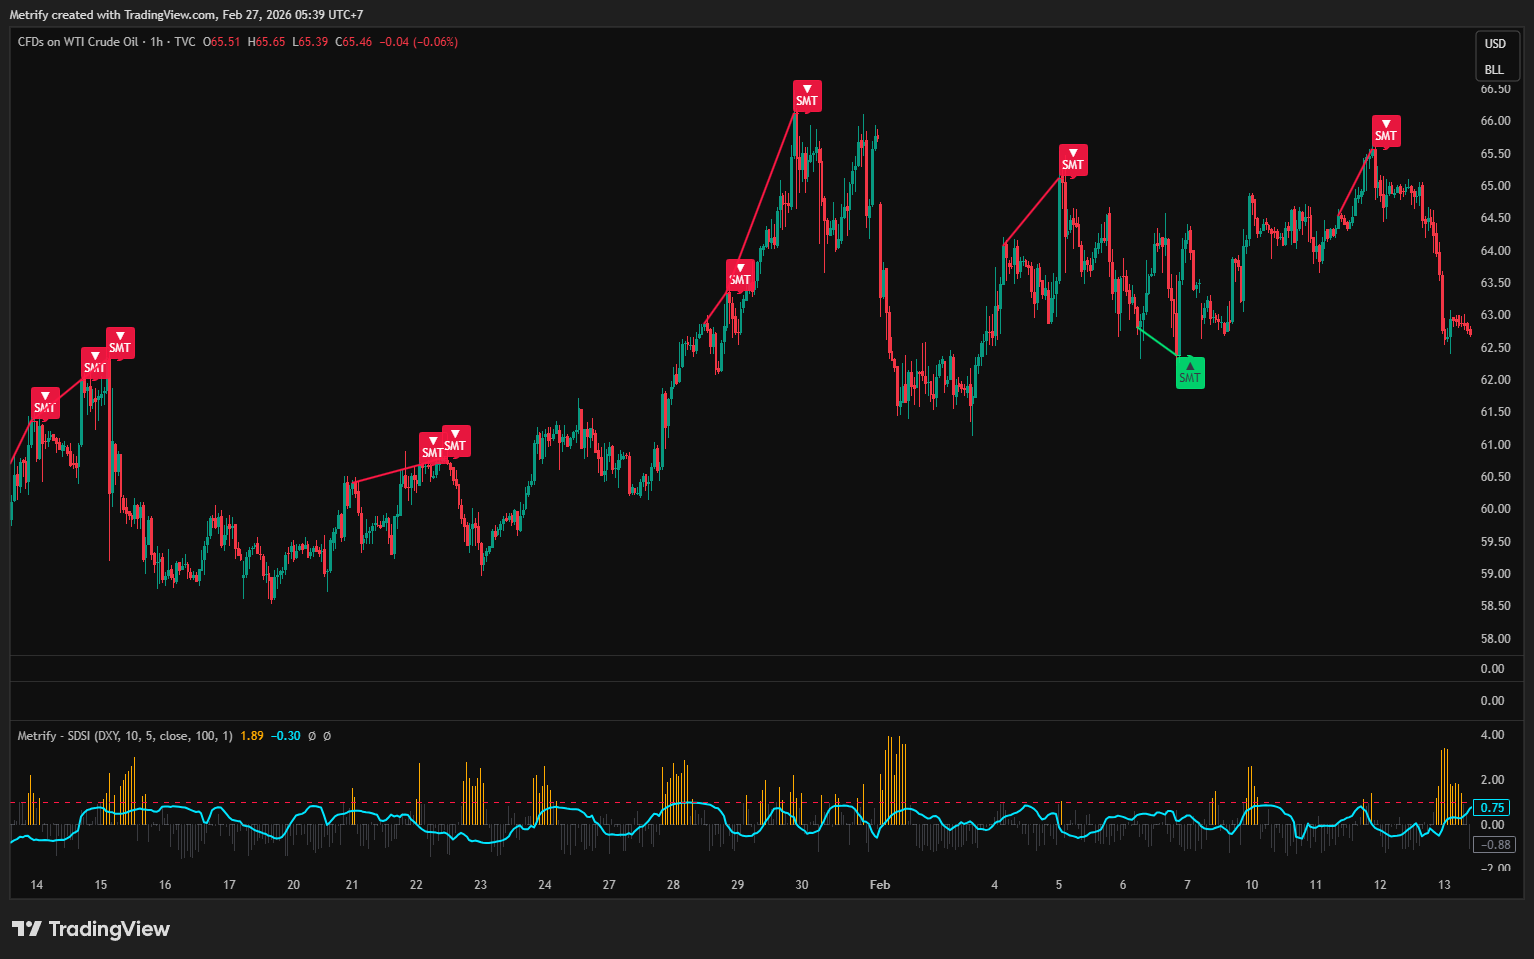The width and height of the screenshot is (1534, 959).
Task: Select the 65.00 price axis label
Action: click(1495, 186)
